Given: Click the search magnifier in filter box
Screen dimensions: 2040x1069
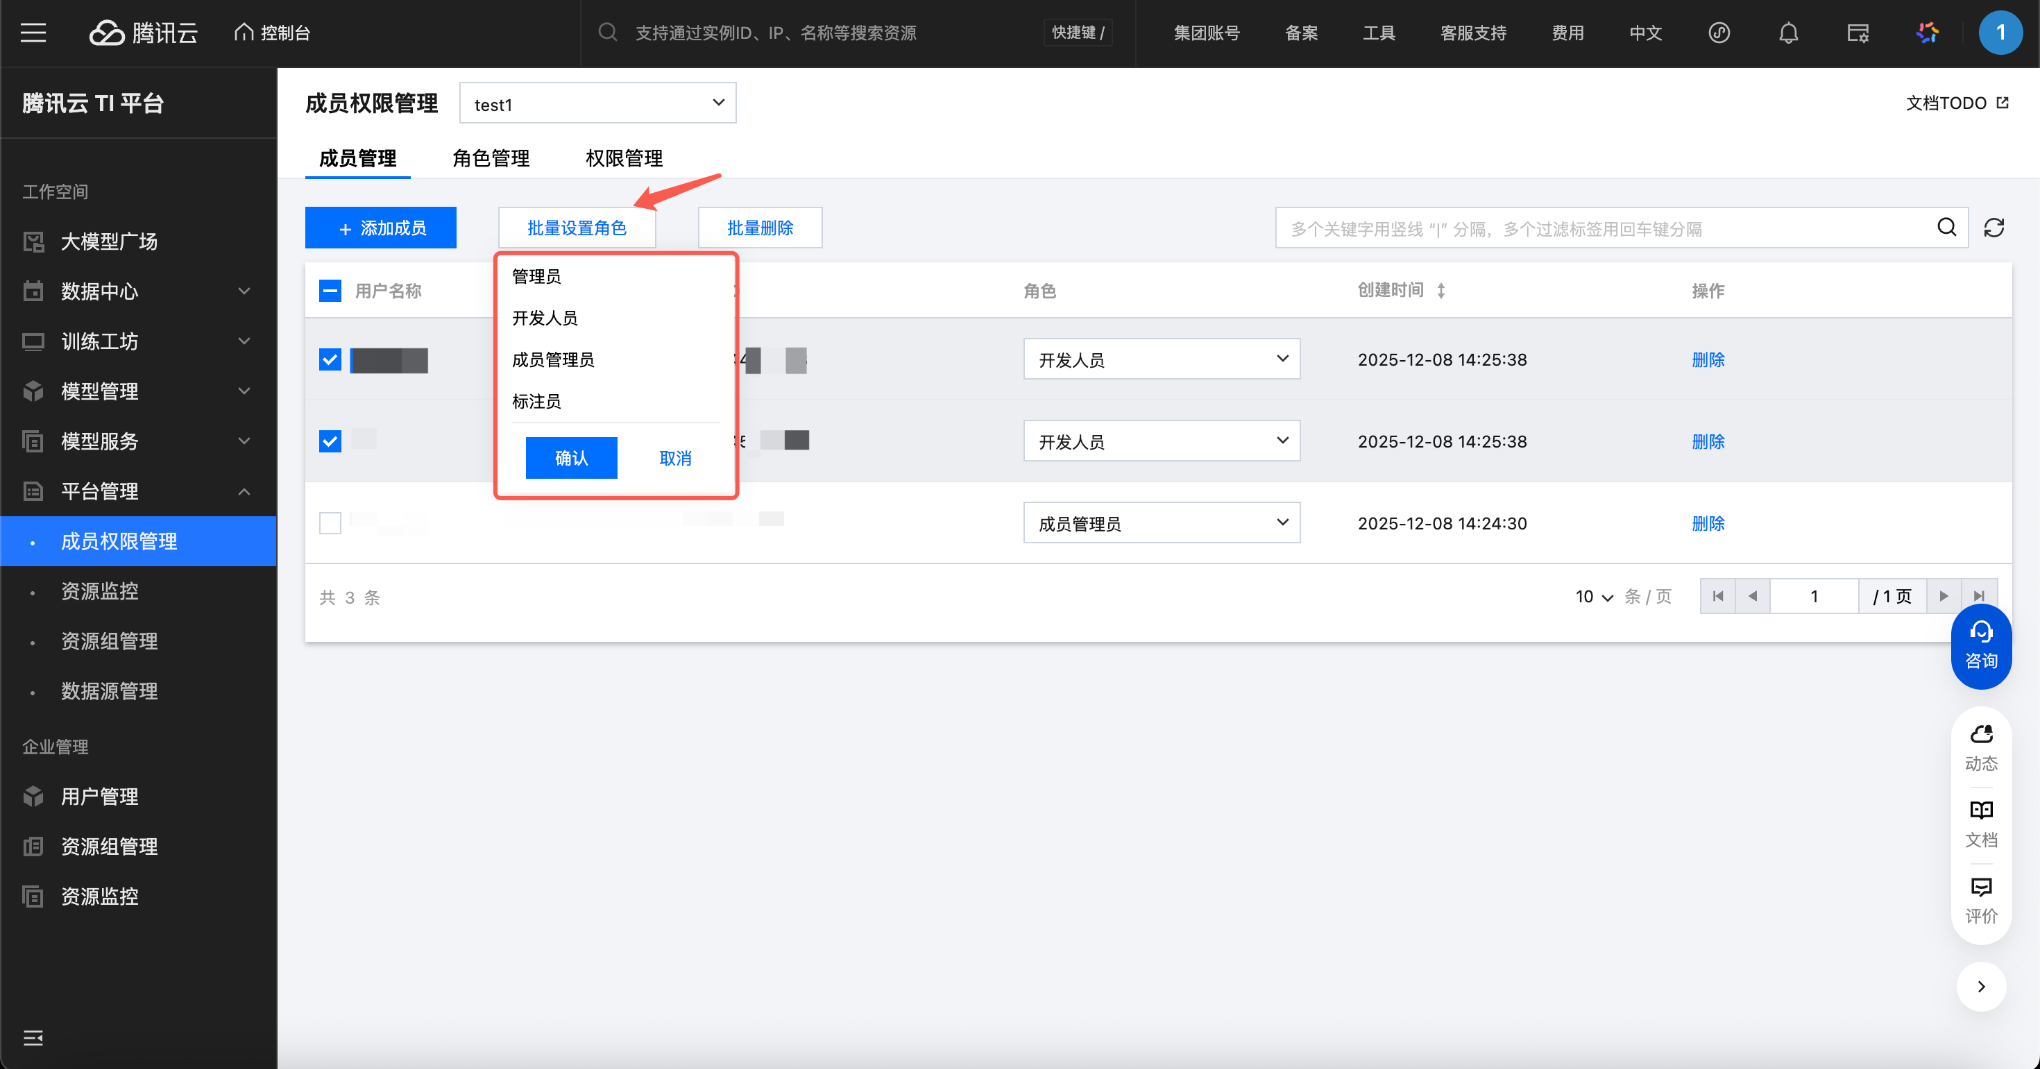Looking at the screenshot, I should tap(1946, 228).
